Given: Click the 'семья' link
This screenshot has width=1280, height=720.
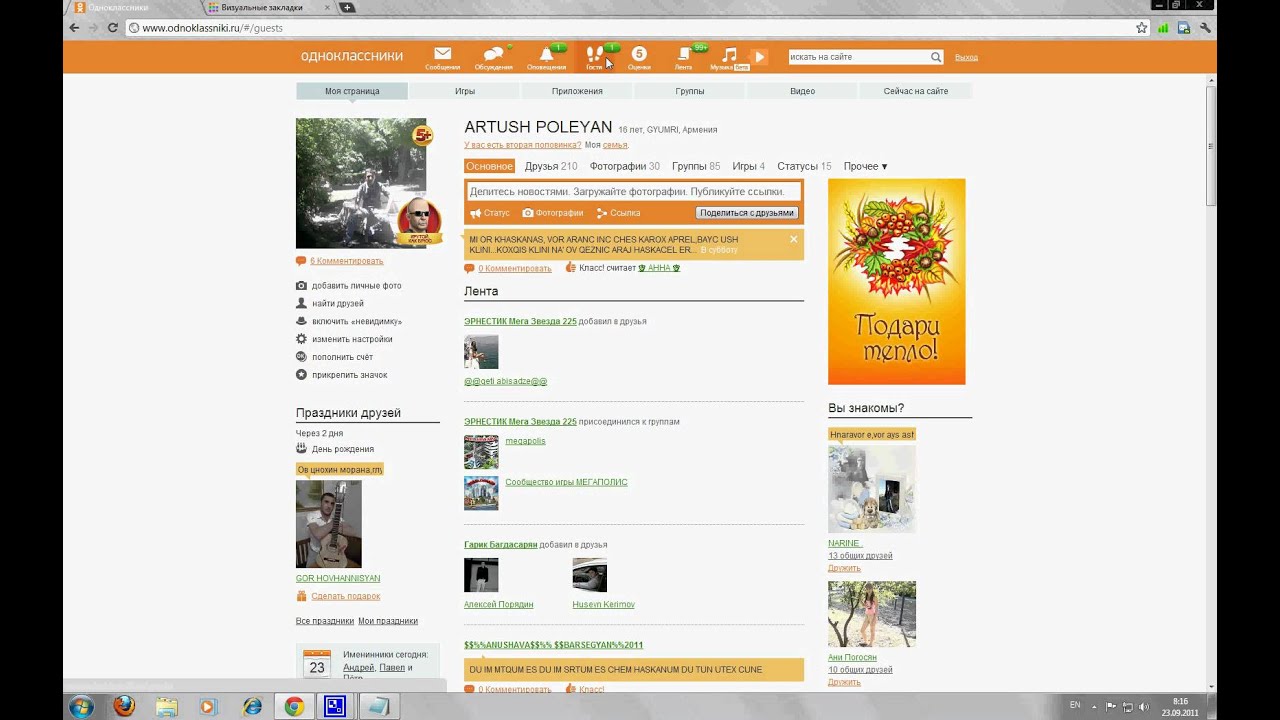Looking at the screenshot, I should pyautogui.click(x=615, y=145).
